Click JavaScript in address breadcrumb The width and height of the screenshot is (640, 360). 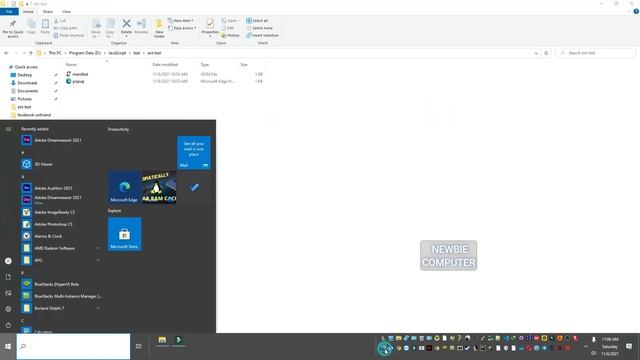(x=117, y=53)
